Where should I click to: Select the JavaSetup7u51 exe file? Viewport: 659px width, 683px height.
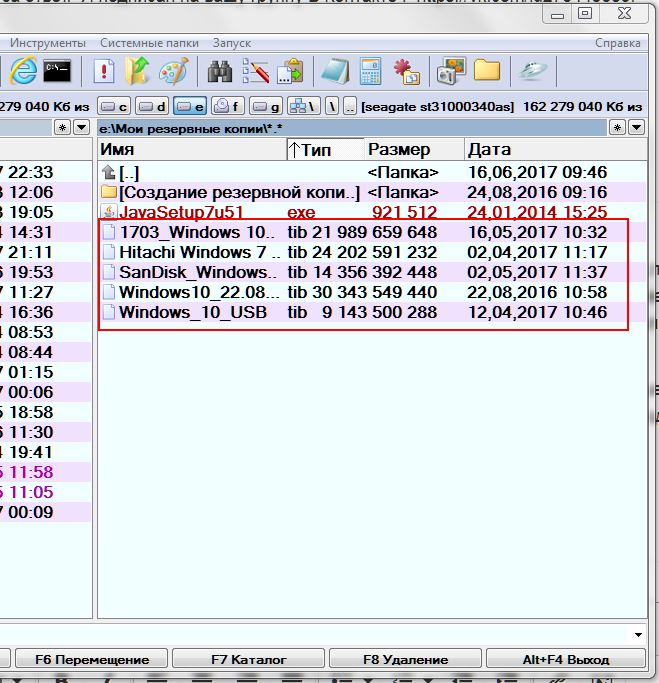[372, 212]
